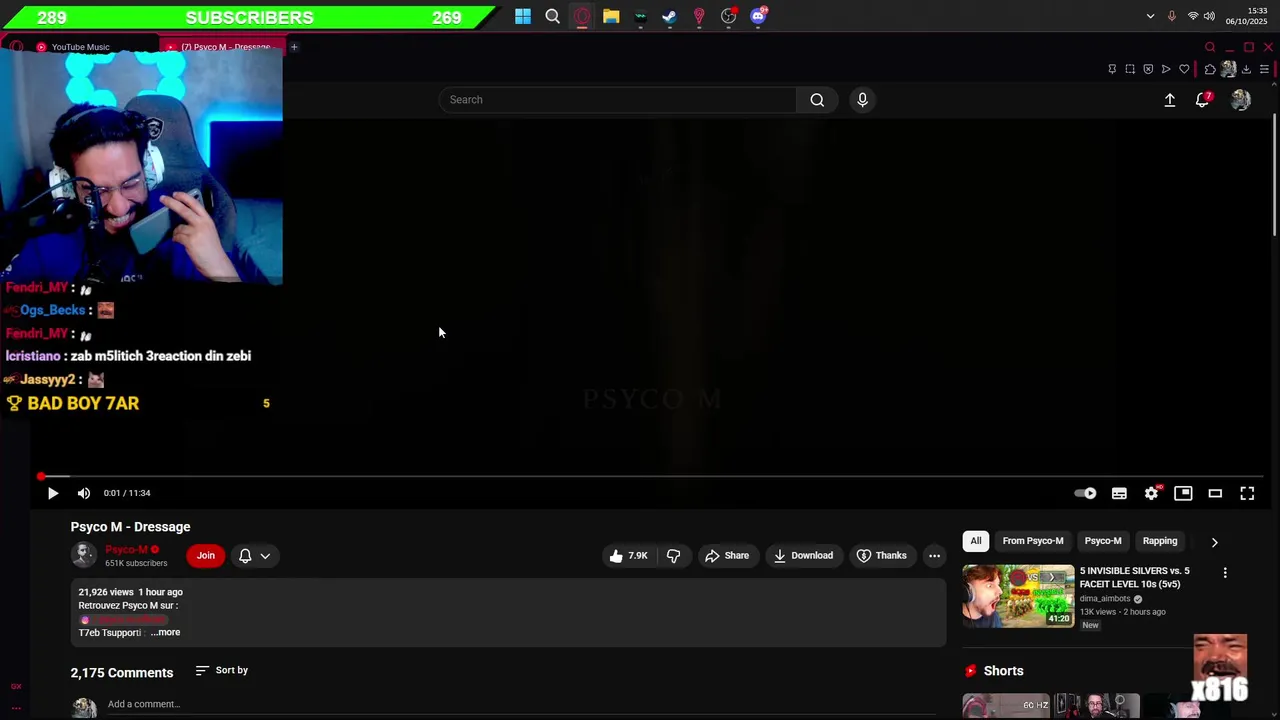Like the video with 7.9K likes
Image resolution: width=1280 pixels, height=720 pixels.
pyautogui.click(x=628, y=556)
